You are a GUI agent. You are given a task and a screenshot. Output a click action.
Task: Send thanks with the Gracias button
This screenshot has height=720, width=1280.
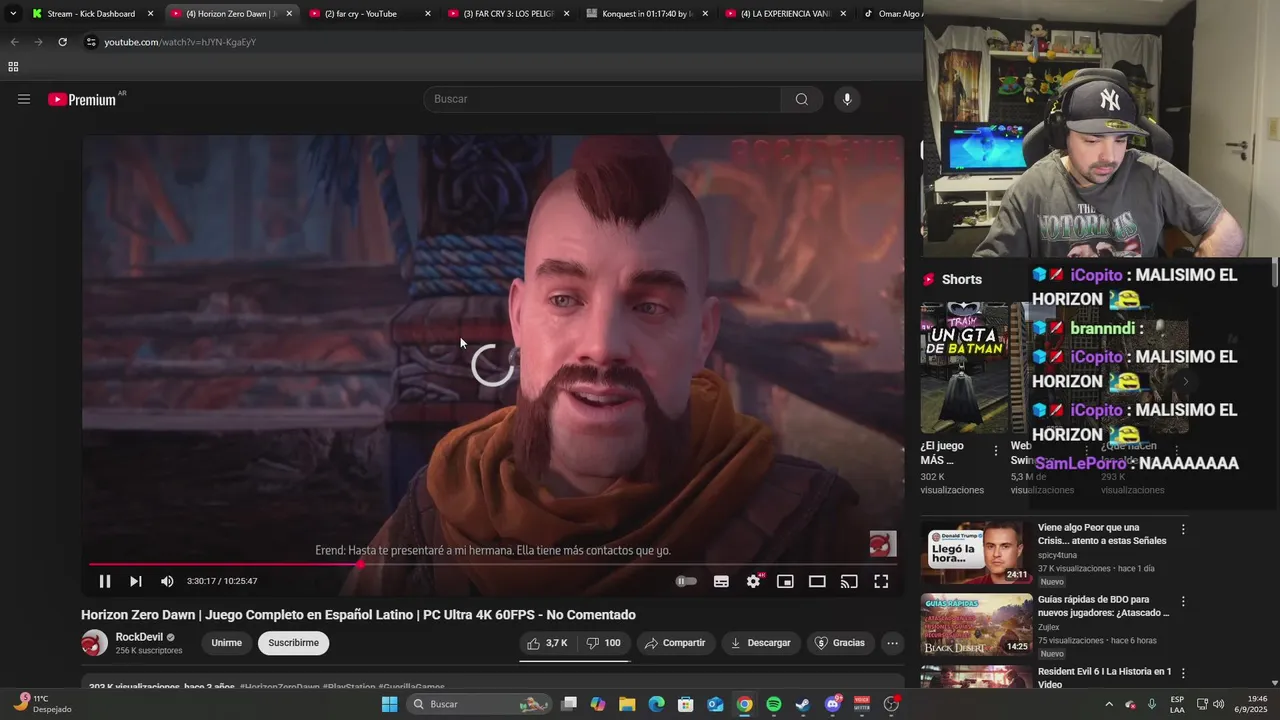[x=840, y=643]
